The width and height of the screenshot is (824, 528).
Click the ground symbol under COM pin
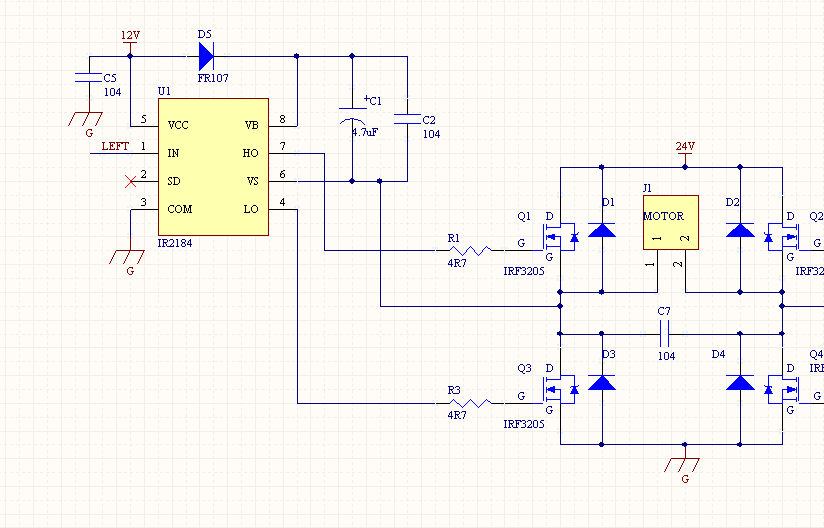point(127,257)
